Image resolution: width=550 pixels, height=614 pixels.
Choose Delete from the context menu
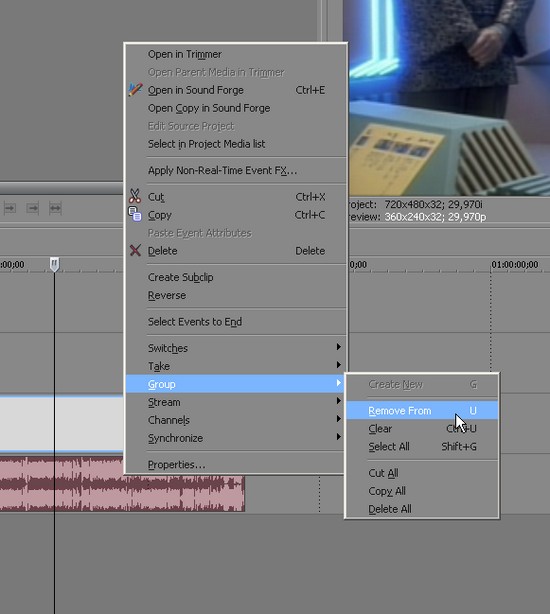236,251
